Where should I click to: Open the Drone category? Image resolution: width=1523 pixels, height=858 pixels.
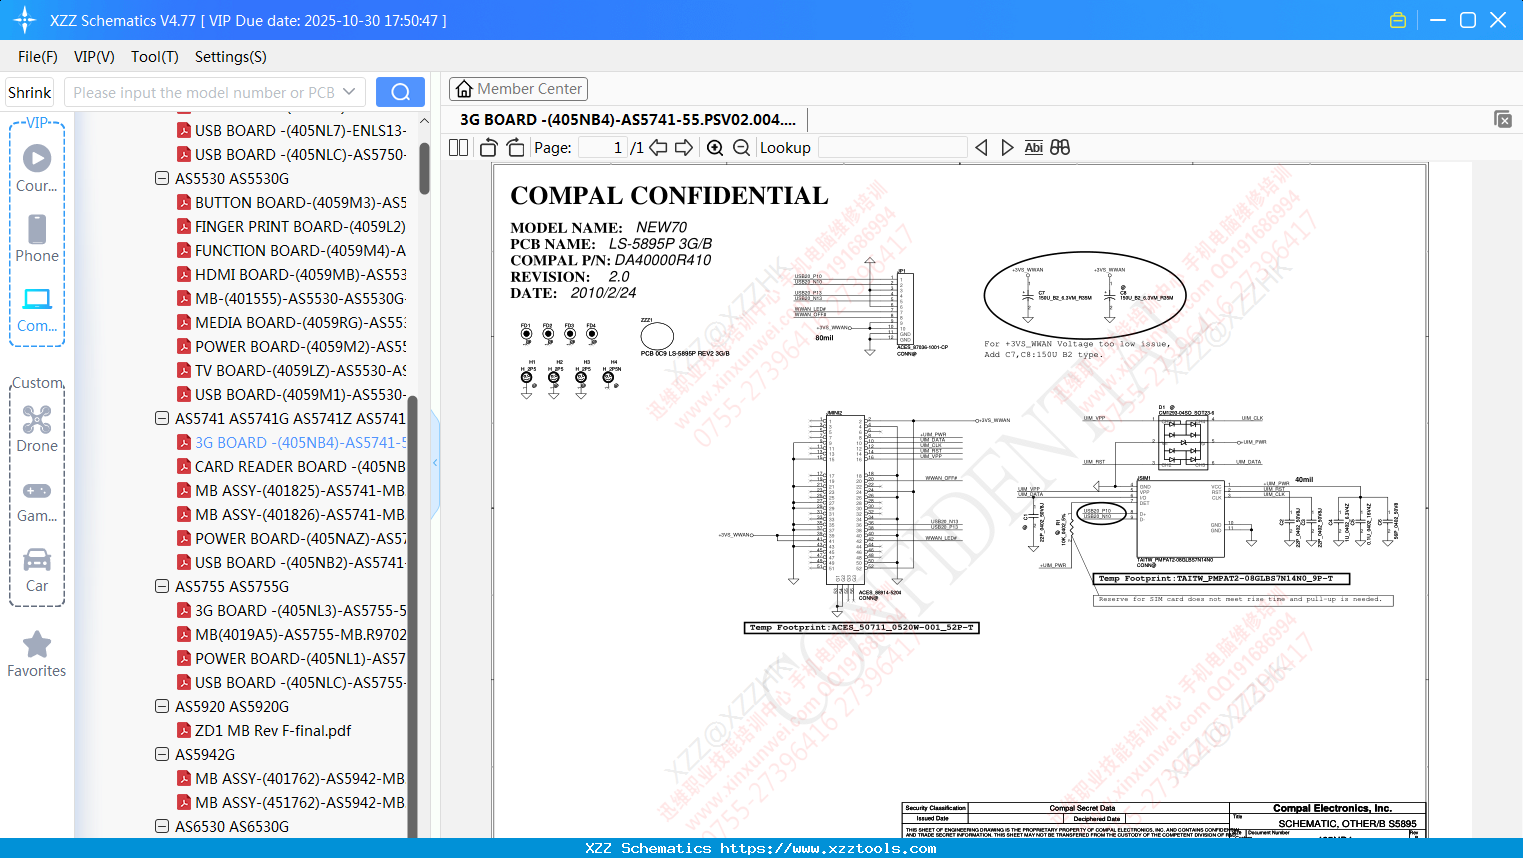(37, 428)
